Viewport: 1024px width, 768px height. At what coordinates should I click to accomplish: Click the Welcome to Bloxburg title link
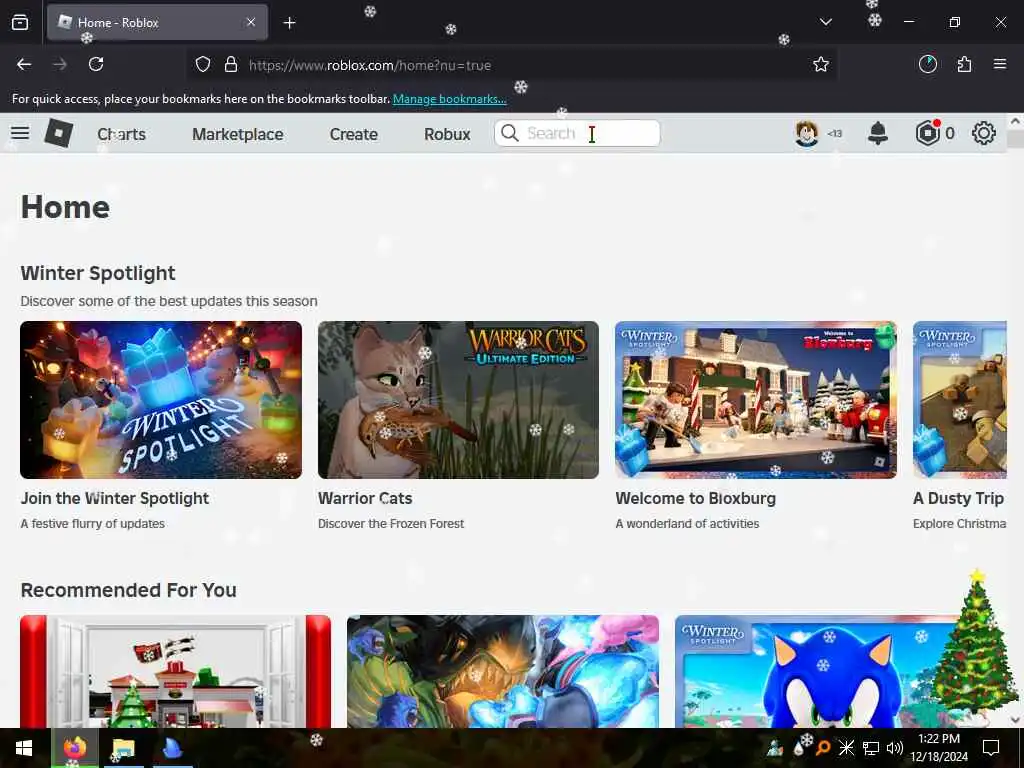(x=696, y=498)
